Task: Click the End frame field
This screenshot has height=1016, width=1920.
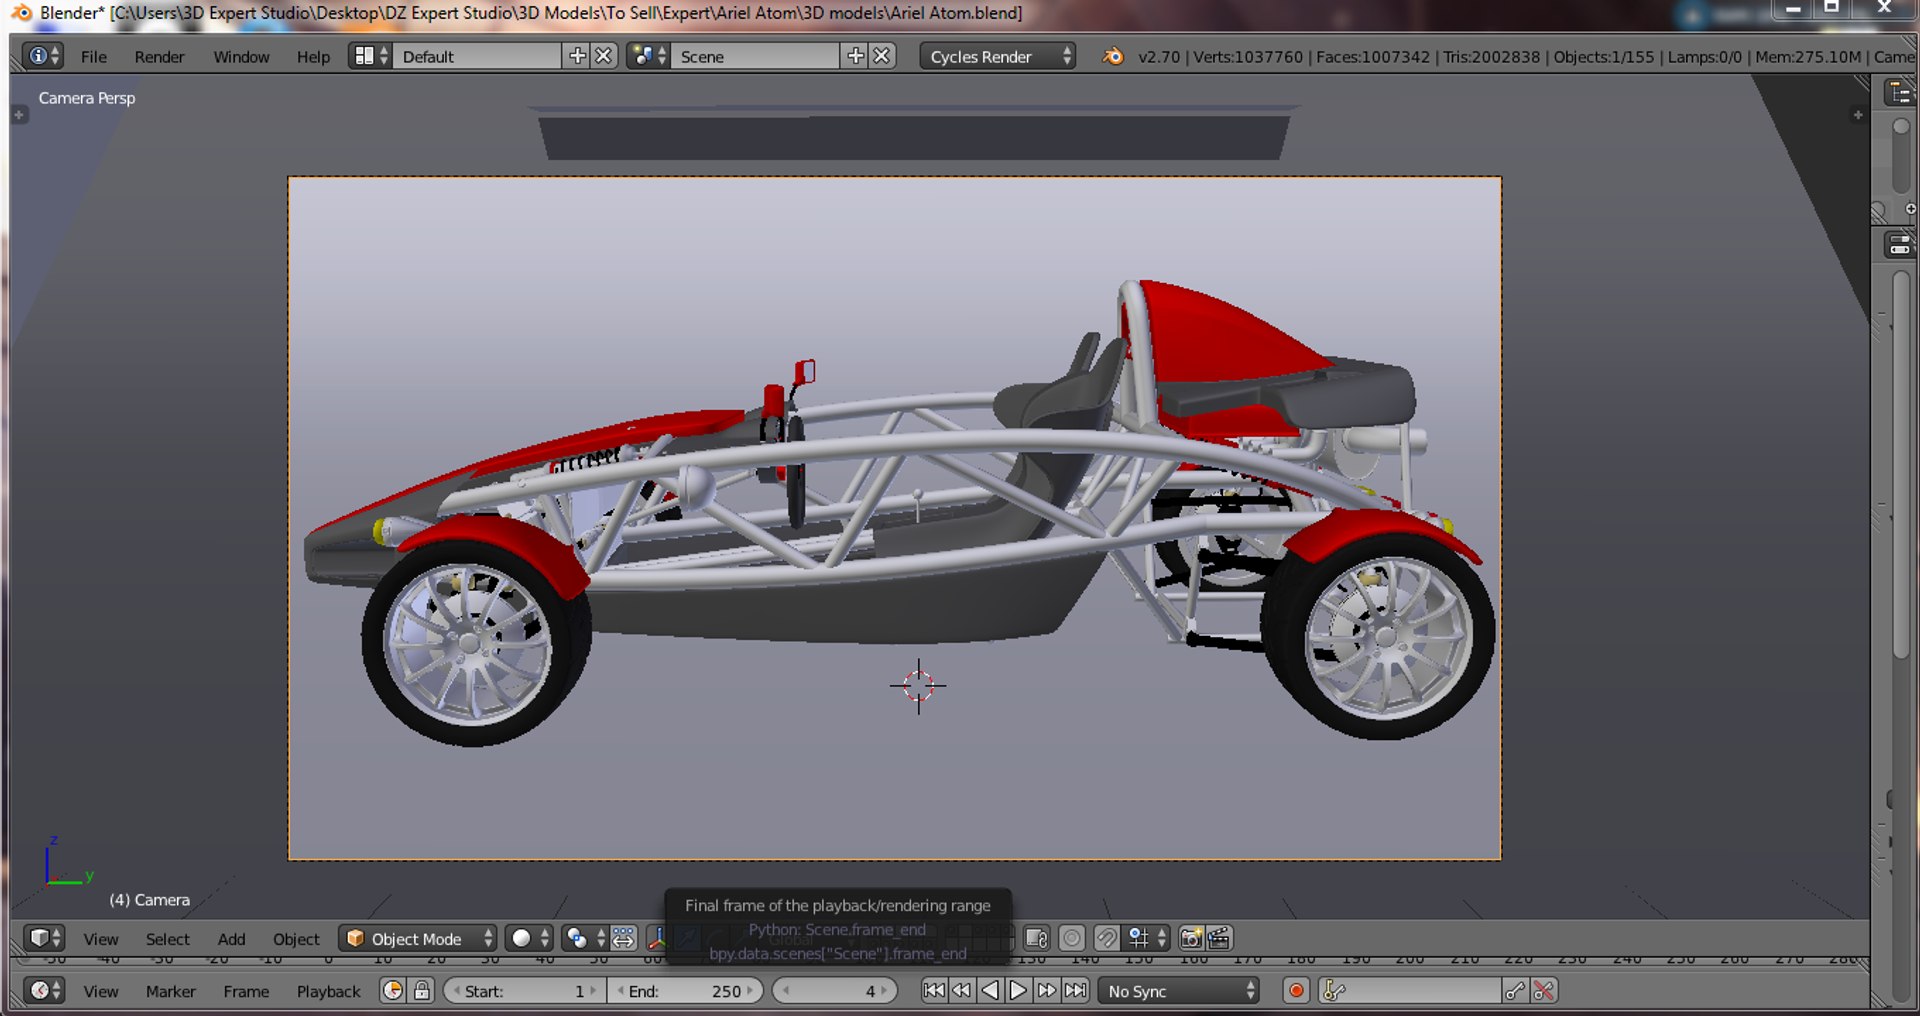Action: (685, 990)
